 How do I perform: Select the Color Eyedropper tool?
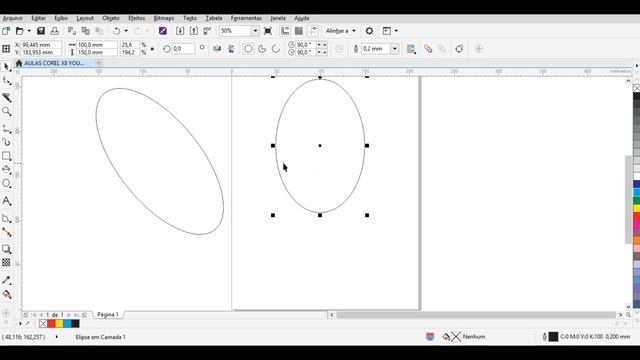pos(7,280)
